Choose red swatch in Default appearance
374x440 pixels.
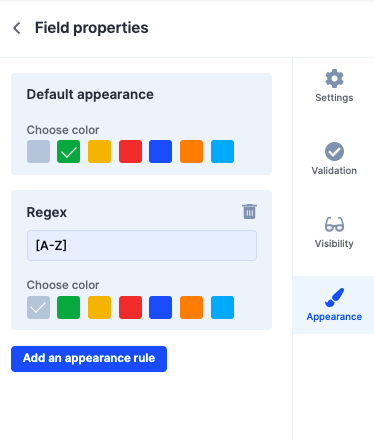tap(130, 152)
